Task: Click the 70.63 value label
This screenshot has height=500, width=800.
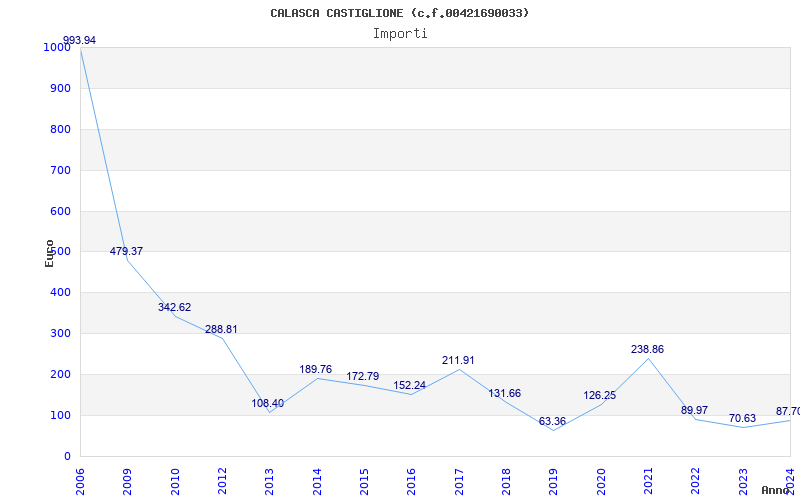Action: (x=742, y=418)
